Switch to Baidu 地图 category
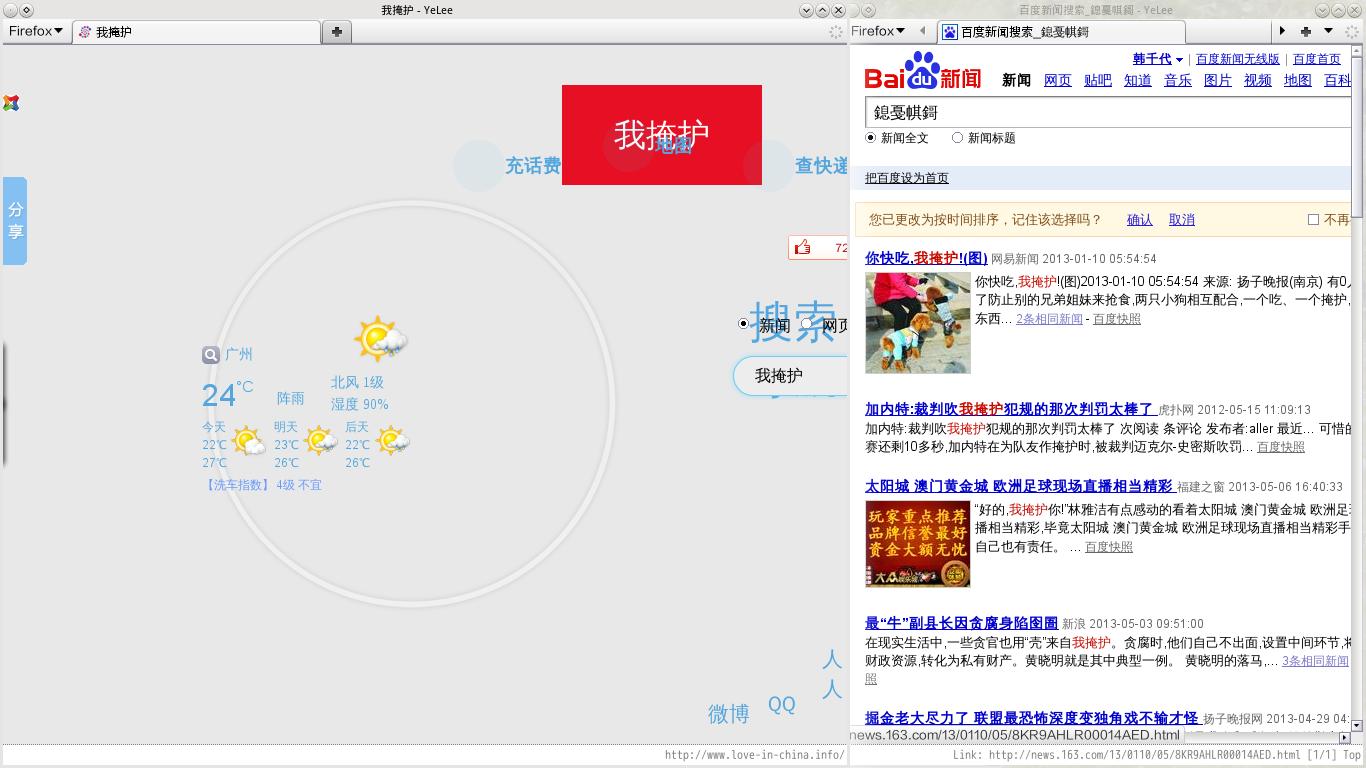The image size is (1366, 768). pos(1298,80)
